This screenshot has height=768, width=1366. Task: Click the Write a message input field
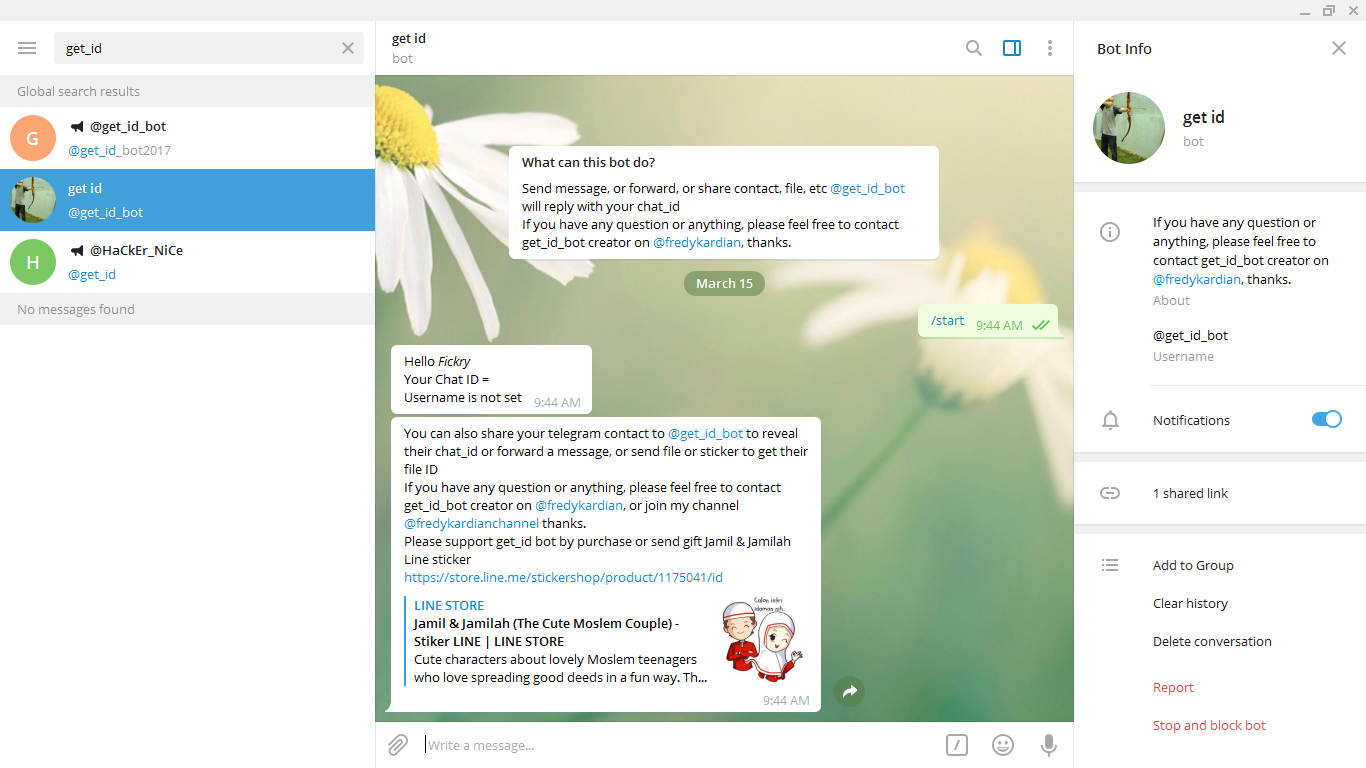point(600,745)
